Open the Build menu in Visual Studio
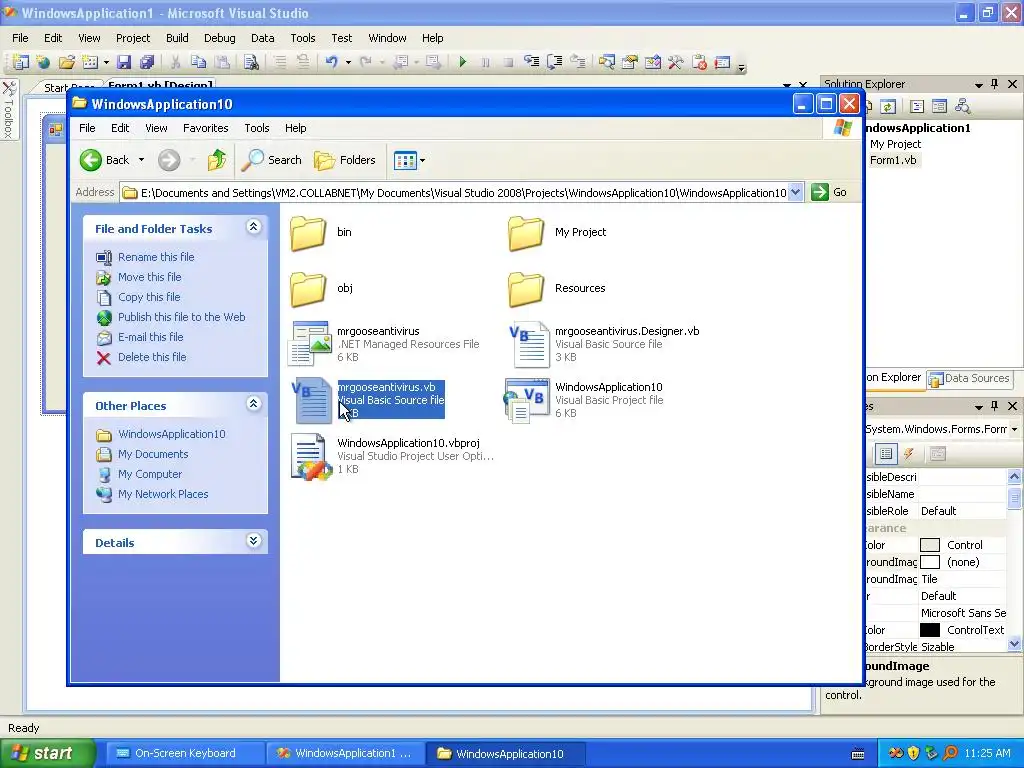The height and width of the screenshot is (768, 1024). pyautogui.click(x=177, y=38)
